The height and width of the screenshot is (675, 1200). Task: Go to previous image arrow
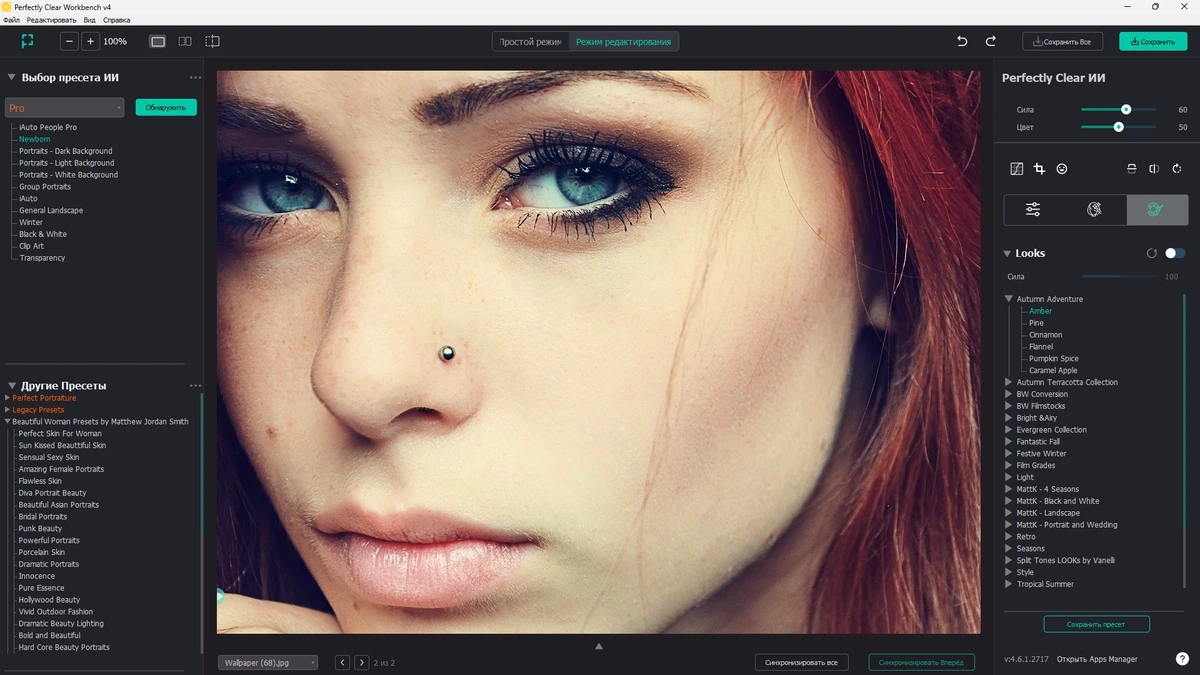(x=342, y=662)
